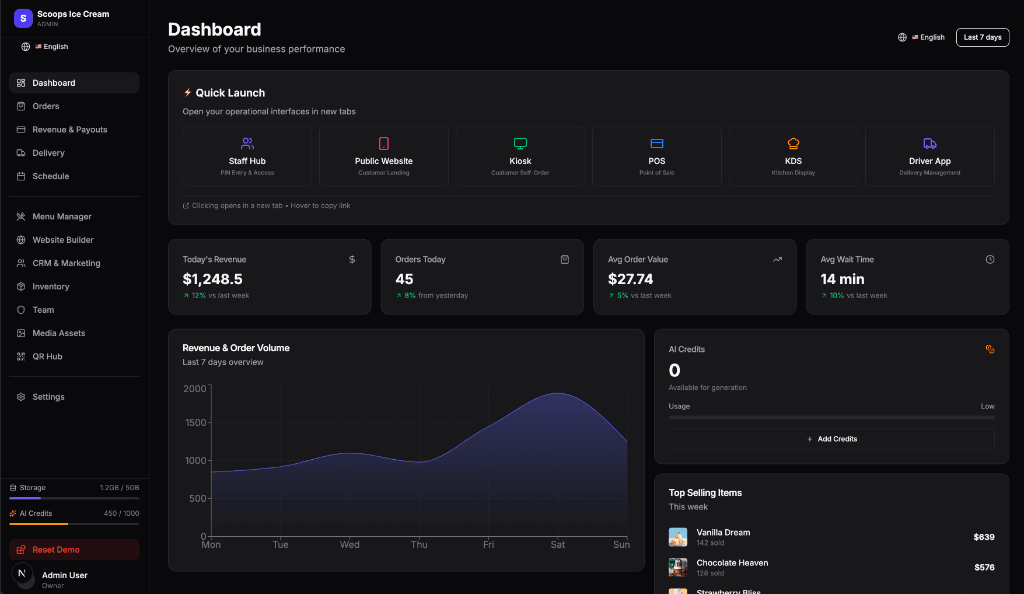Launch the Driver App

930,155
